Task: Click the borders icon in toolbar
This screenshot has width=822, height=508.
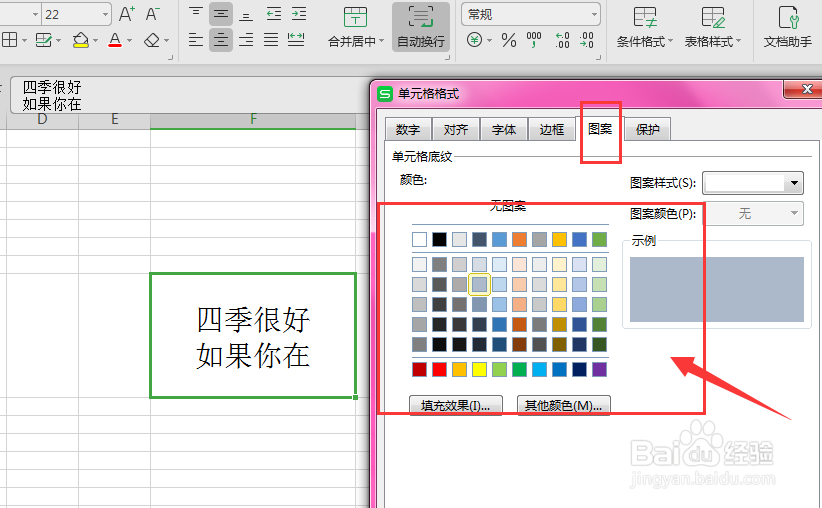Action: pos(9,40)
